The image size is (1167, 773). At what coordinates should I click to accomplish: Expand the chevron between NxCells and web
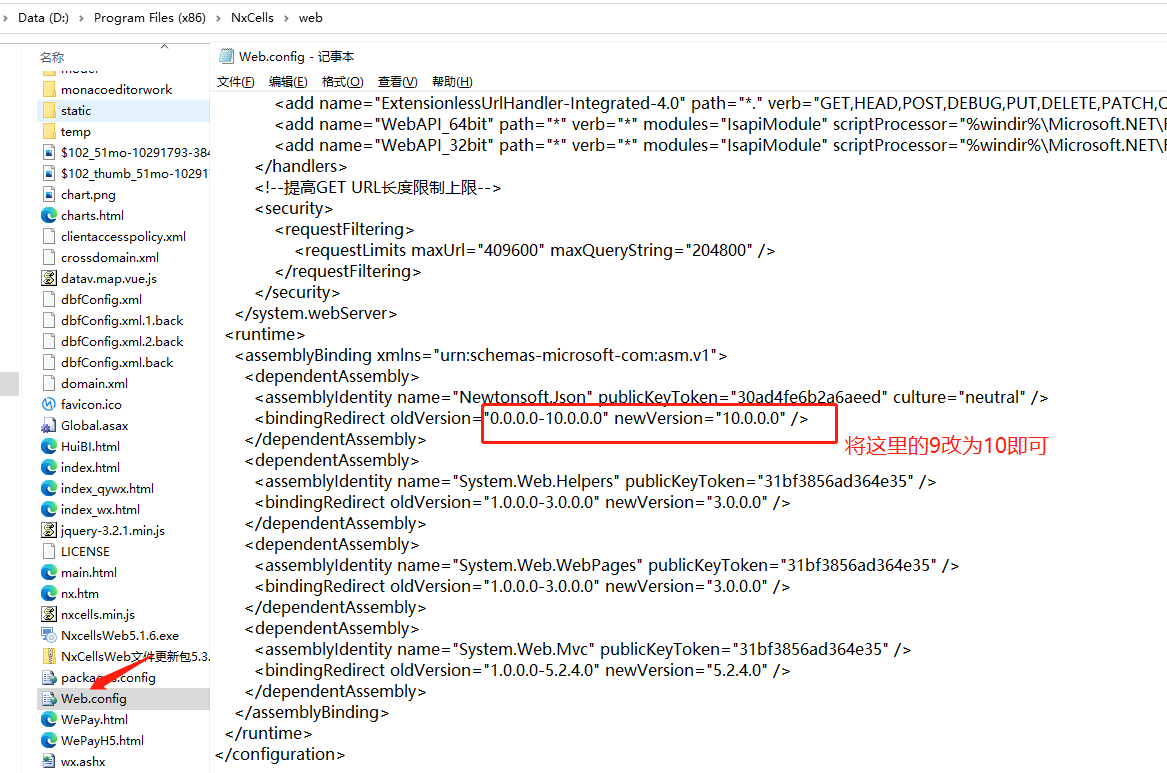pyautogui.click(x=286, y=17)
